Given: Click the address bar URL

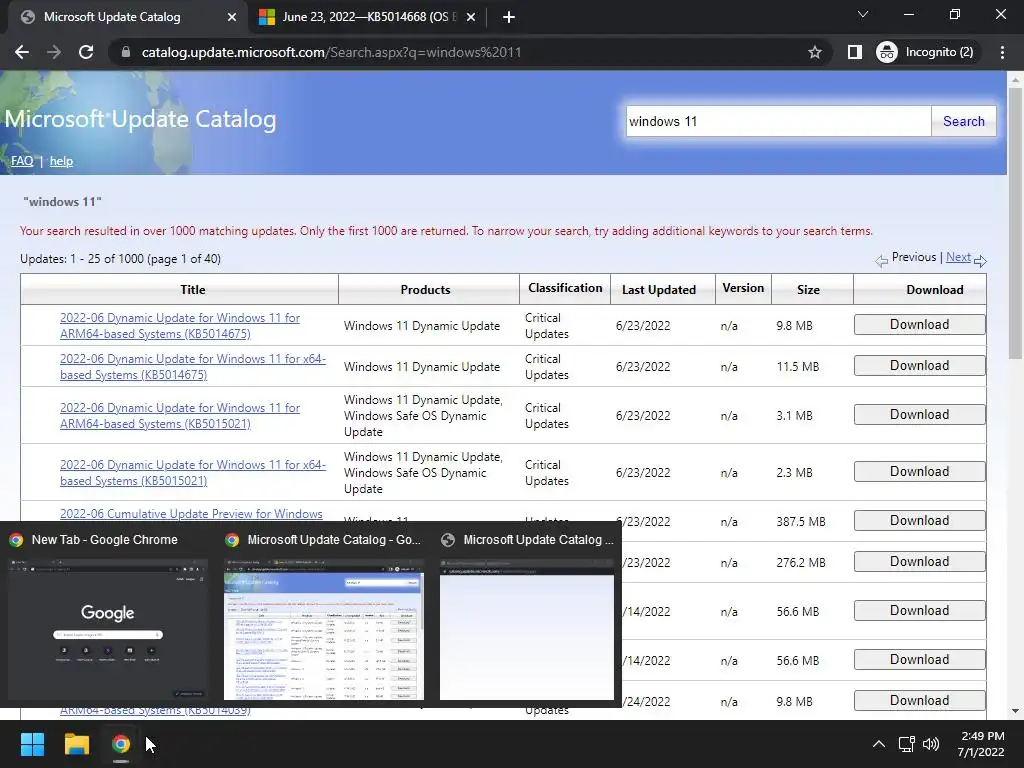Looking at the screenshot, I should click(332, 52).
